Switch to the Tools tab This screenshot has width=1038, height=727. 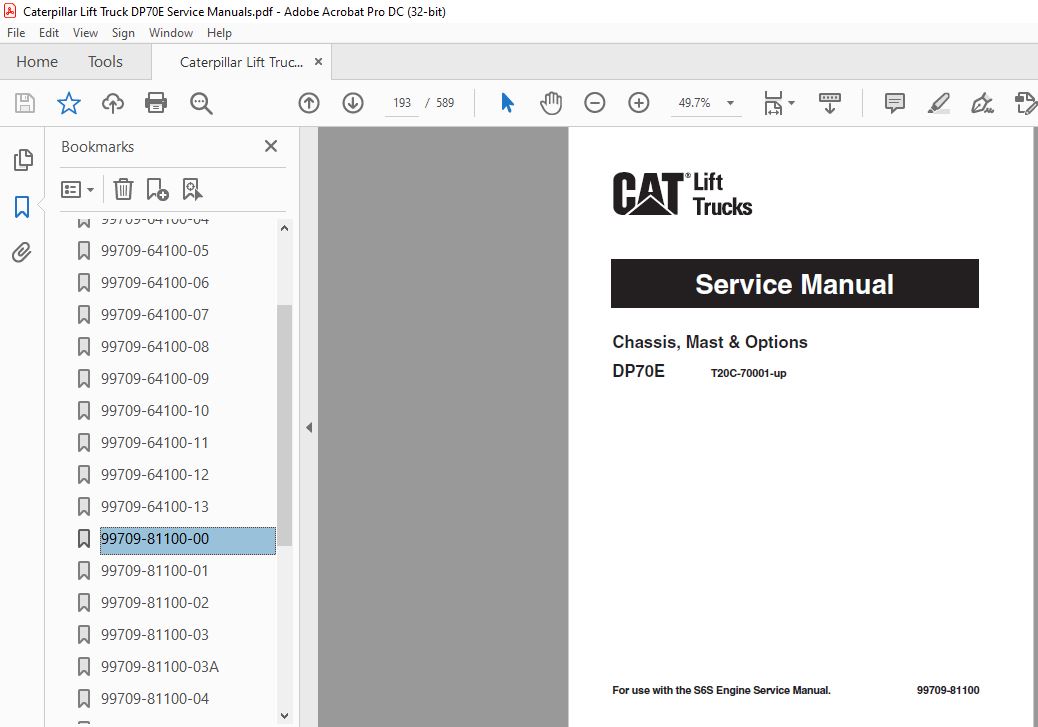(105, 62)
